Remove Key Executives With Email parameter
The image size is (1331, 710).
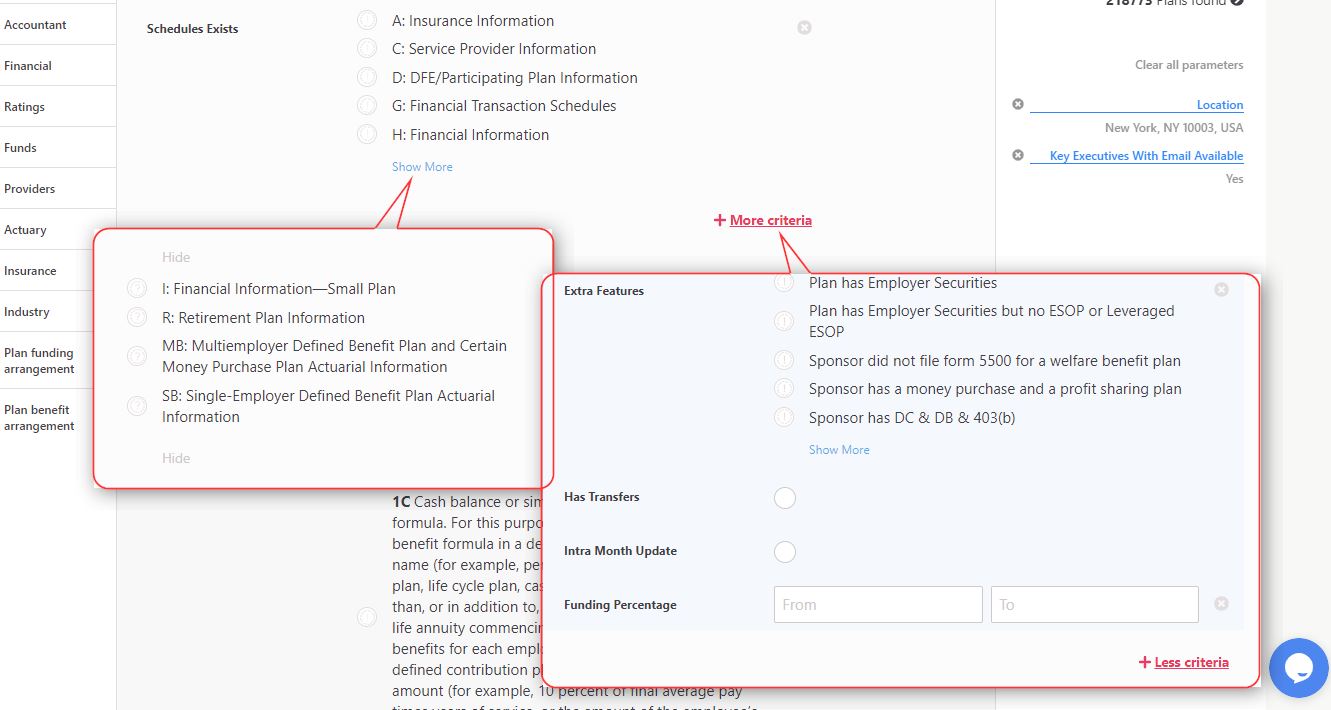1018,155
